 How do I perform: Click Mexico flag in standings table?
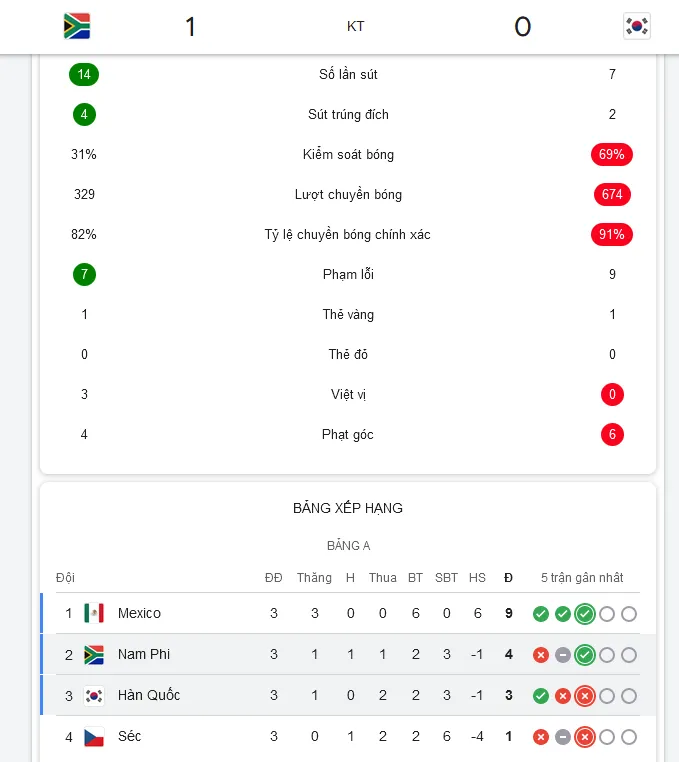click(x=94, y=613)
